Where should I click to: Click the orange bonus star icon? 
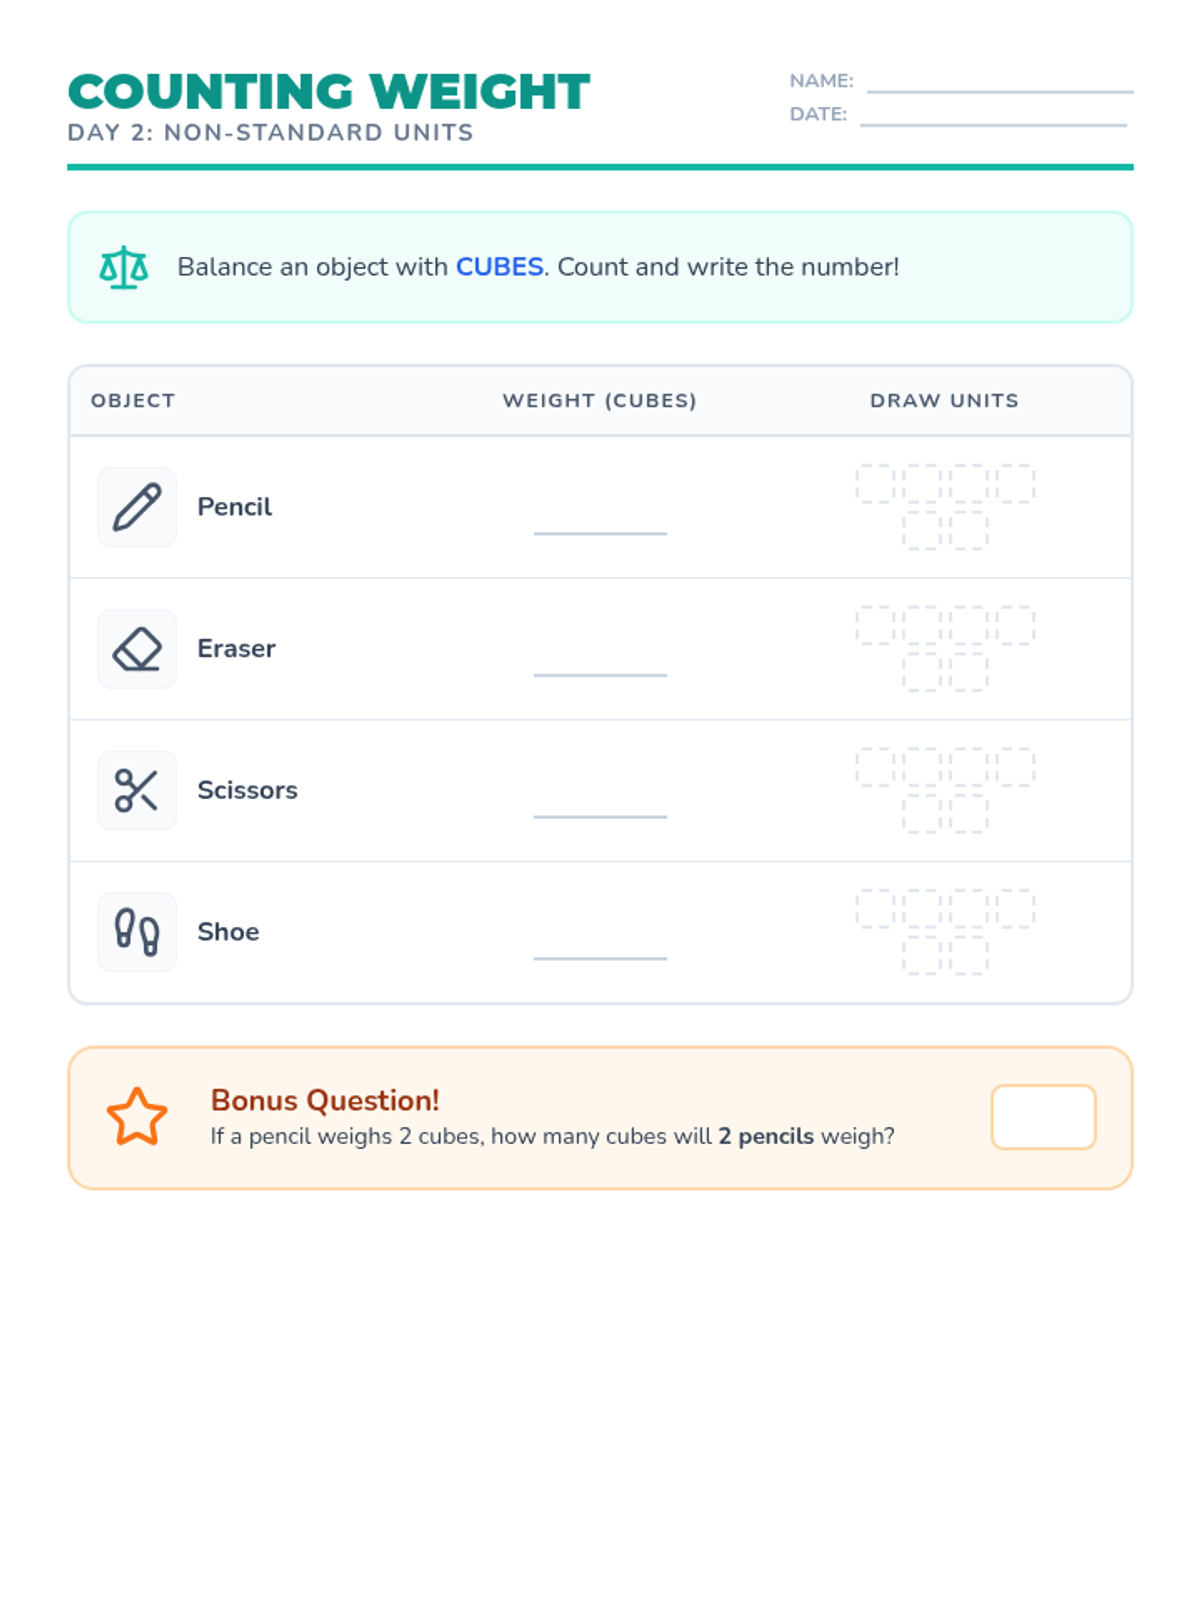pyautogui.click(x=137, y=1117)
